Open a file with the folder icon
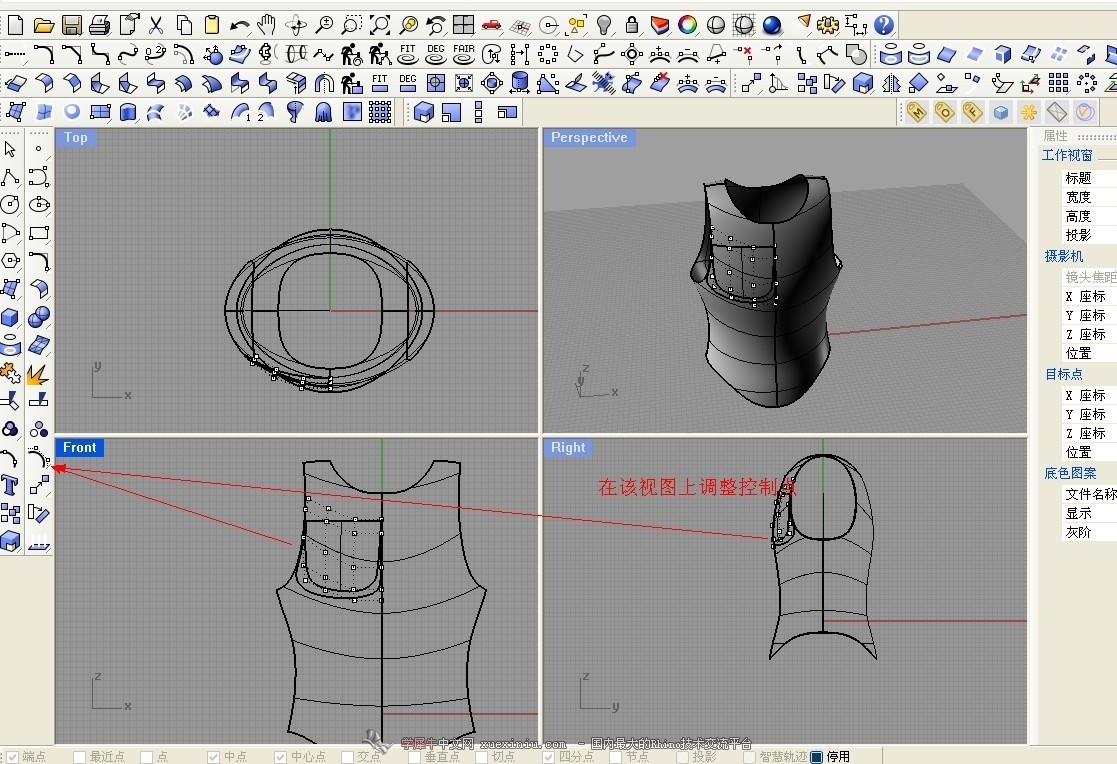 coord(43,26)
